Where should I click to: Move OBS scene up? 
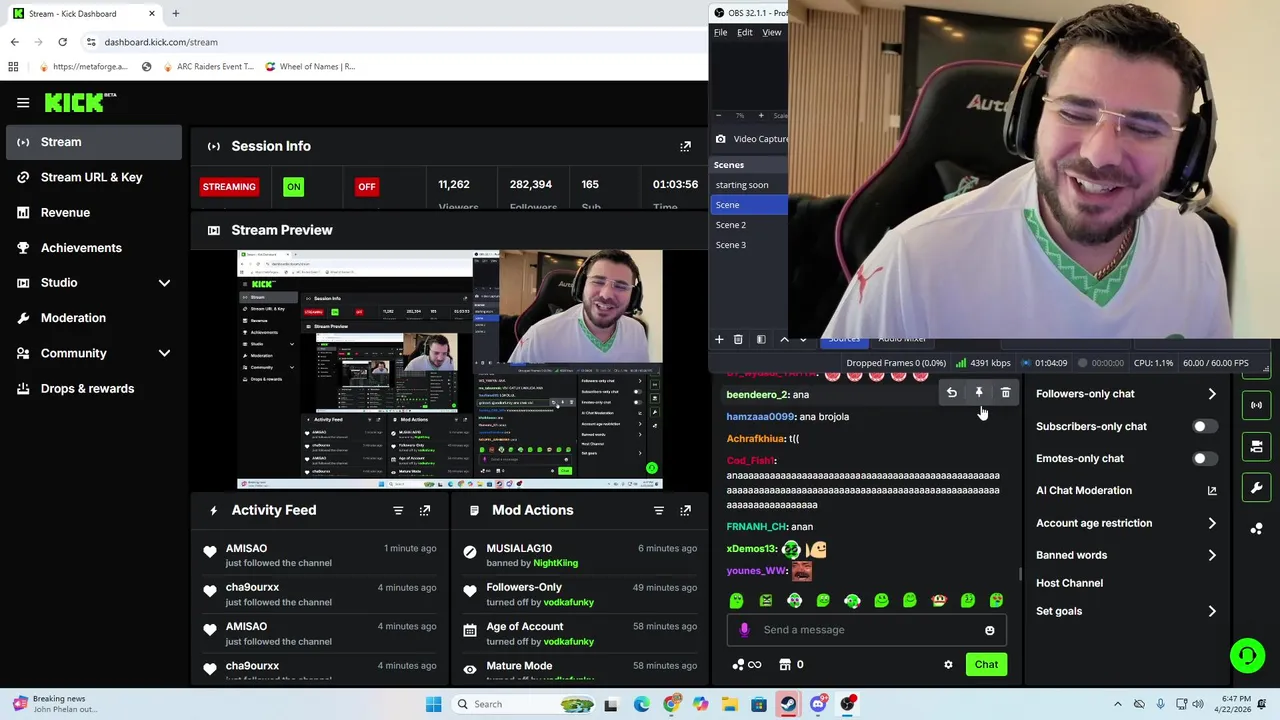pyautogui.click(x=784, y=339)
